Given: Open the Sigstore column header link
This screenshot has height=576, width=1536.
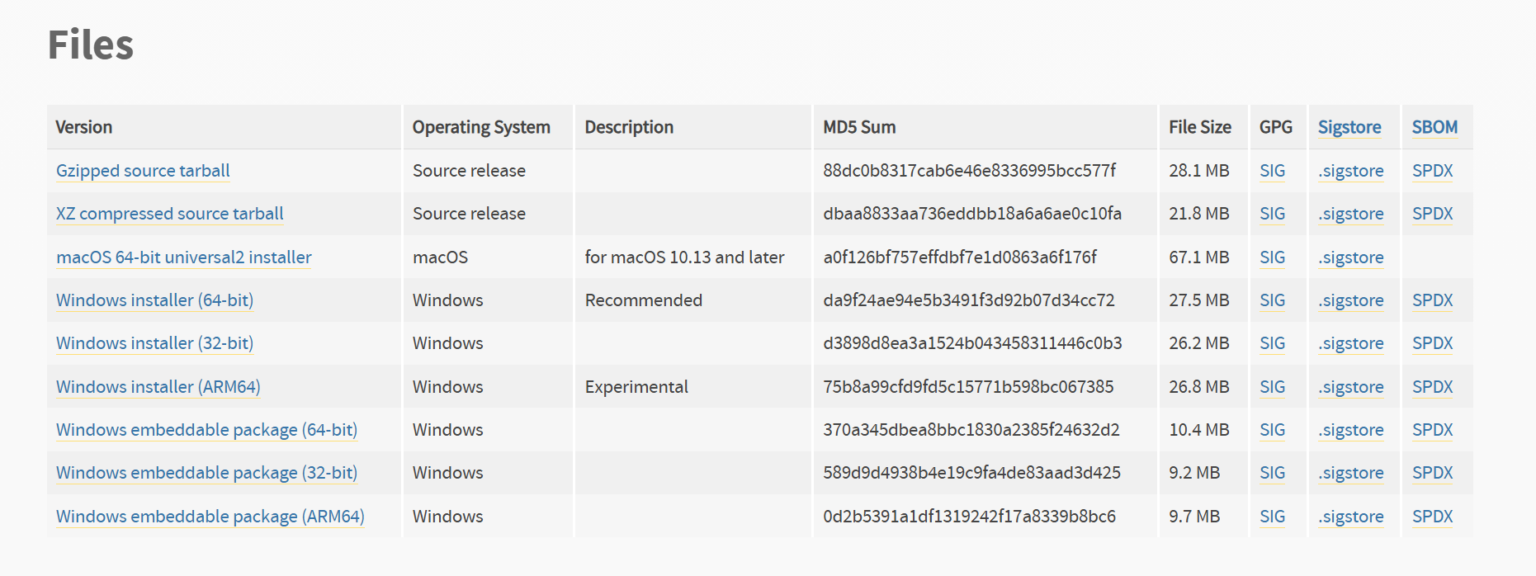Looking at the screenshot, I should (1349, 127).
